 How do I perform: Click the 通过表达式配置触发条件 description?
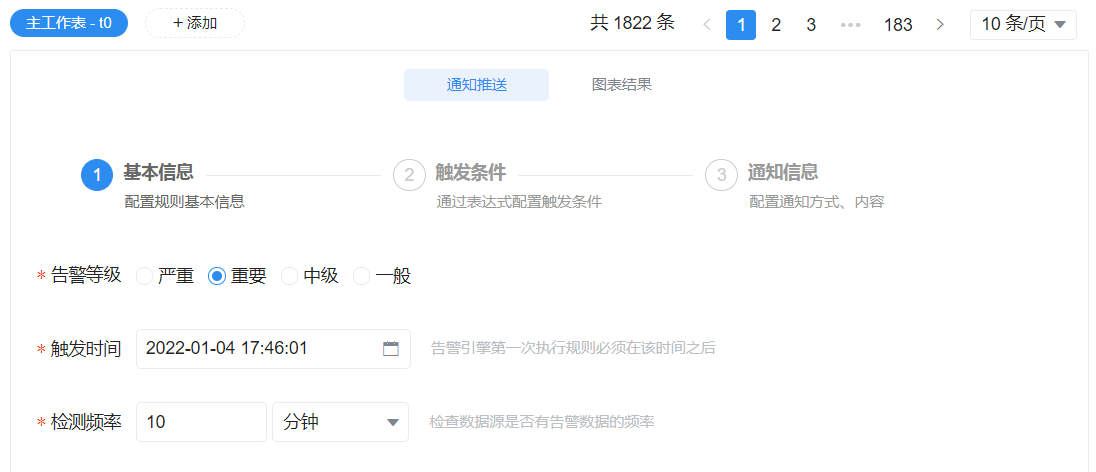pyautogui.click(x=519, y=202)
